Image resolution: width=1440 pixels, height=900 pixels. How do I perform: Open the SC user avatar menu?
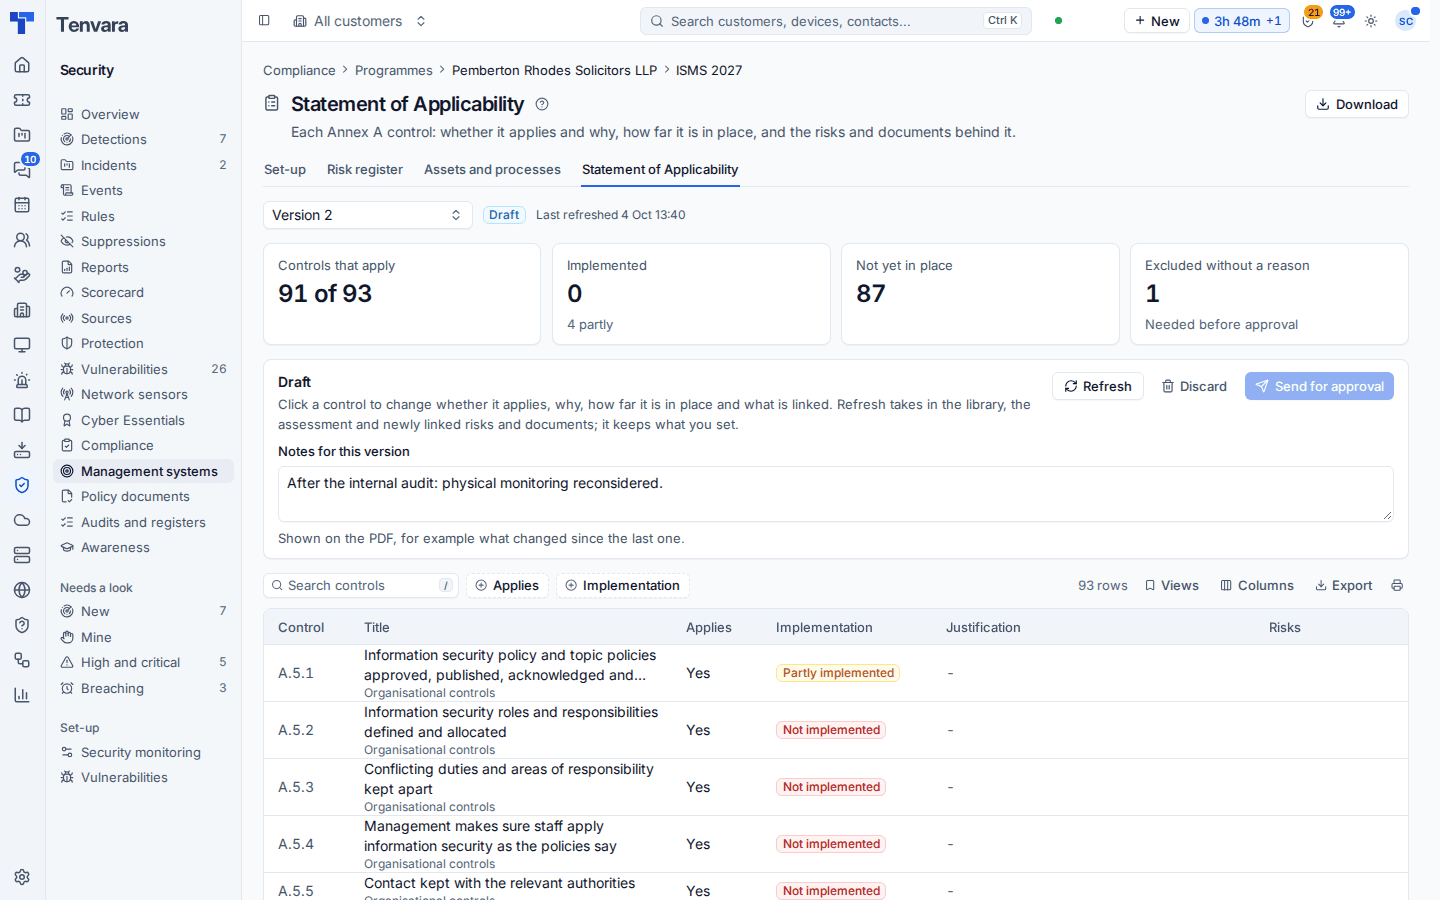(x=1406, y=21)
